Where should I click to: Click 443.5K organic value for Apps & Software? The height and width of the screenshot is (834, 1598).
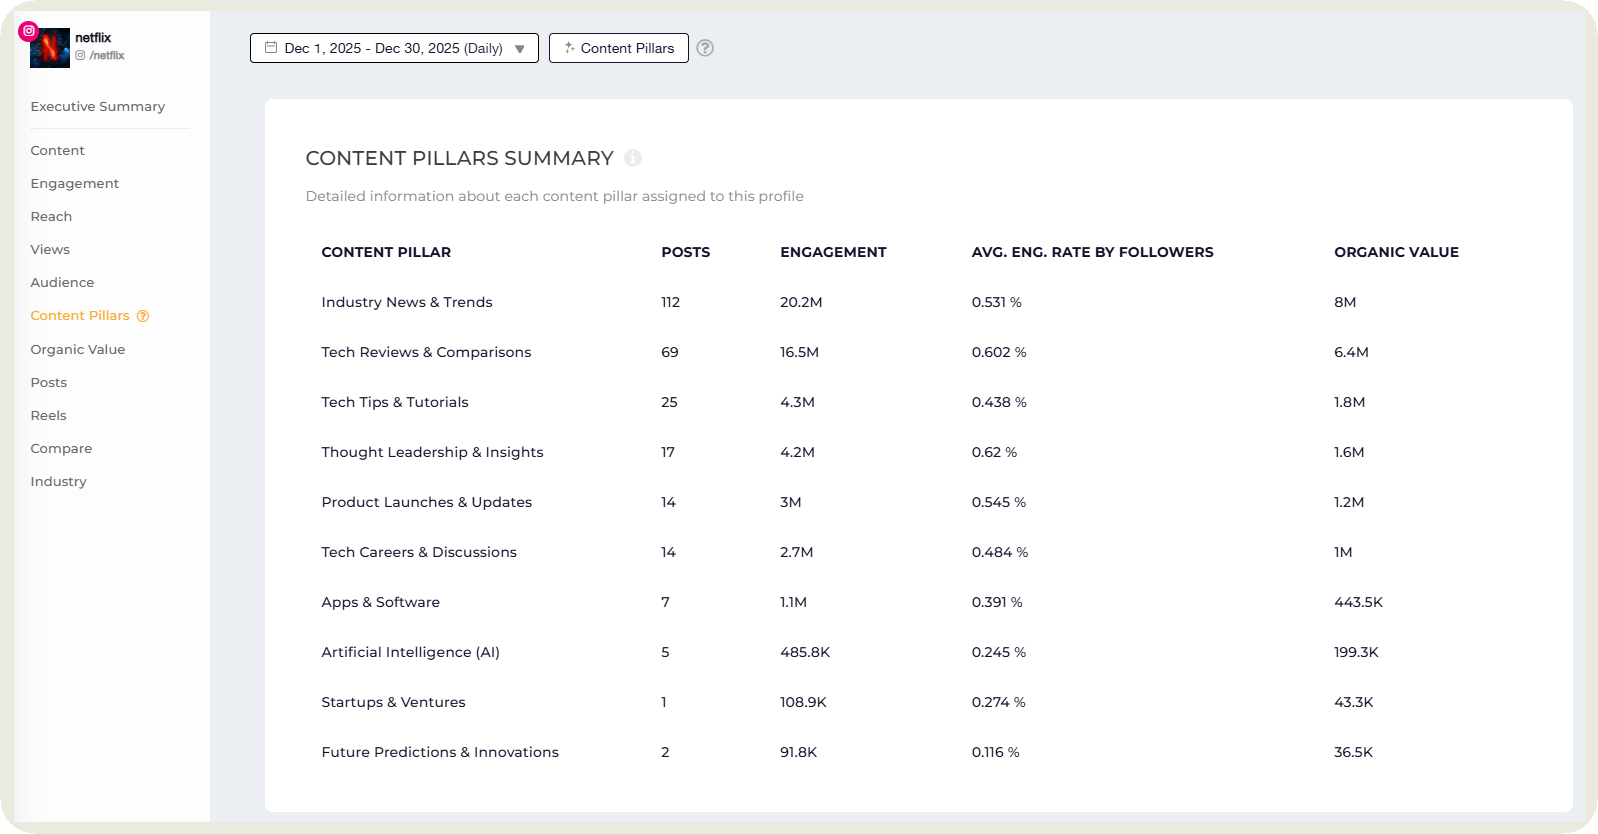(x=1358, y=602)
